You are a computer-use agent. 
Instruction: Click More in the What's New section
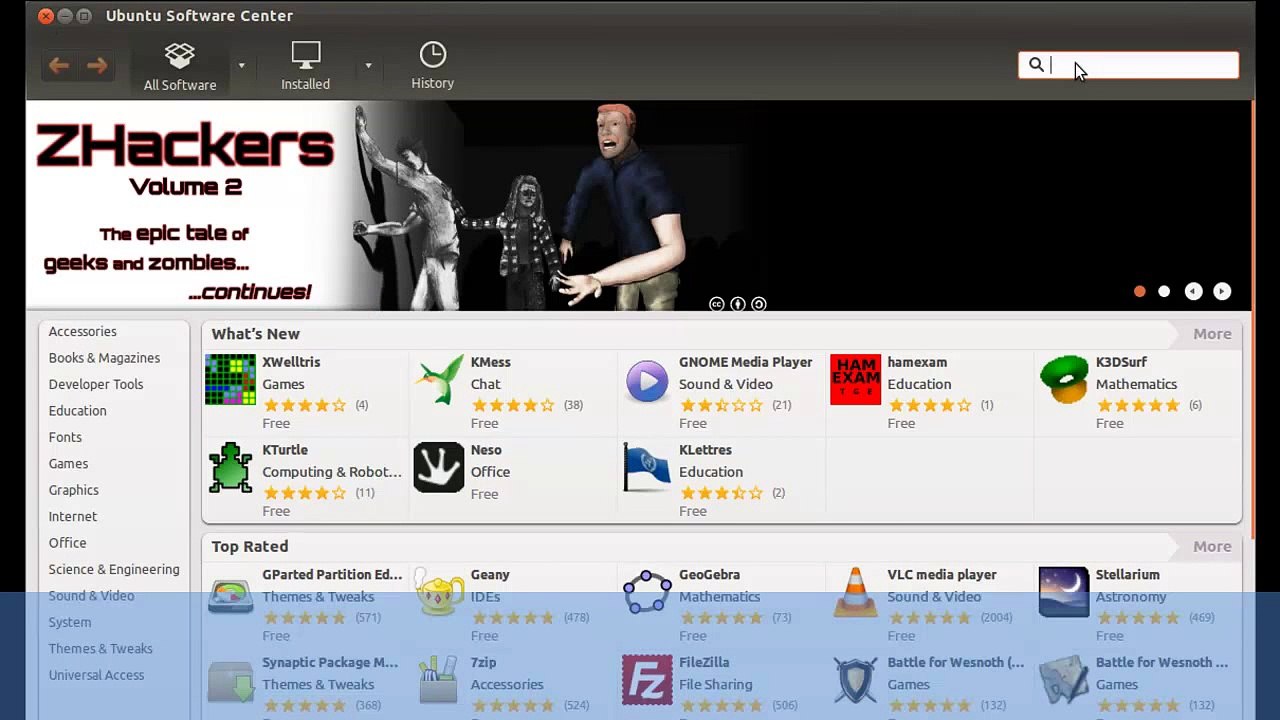point(1212,334)
